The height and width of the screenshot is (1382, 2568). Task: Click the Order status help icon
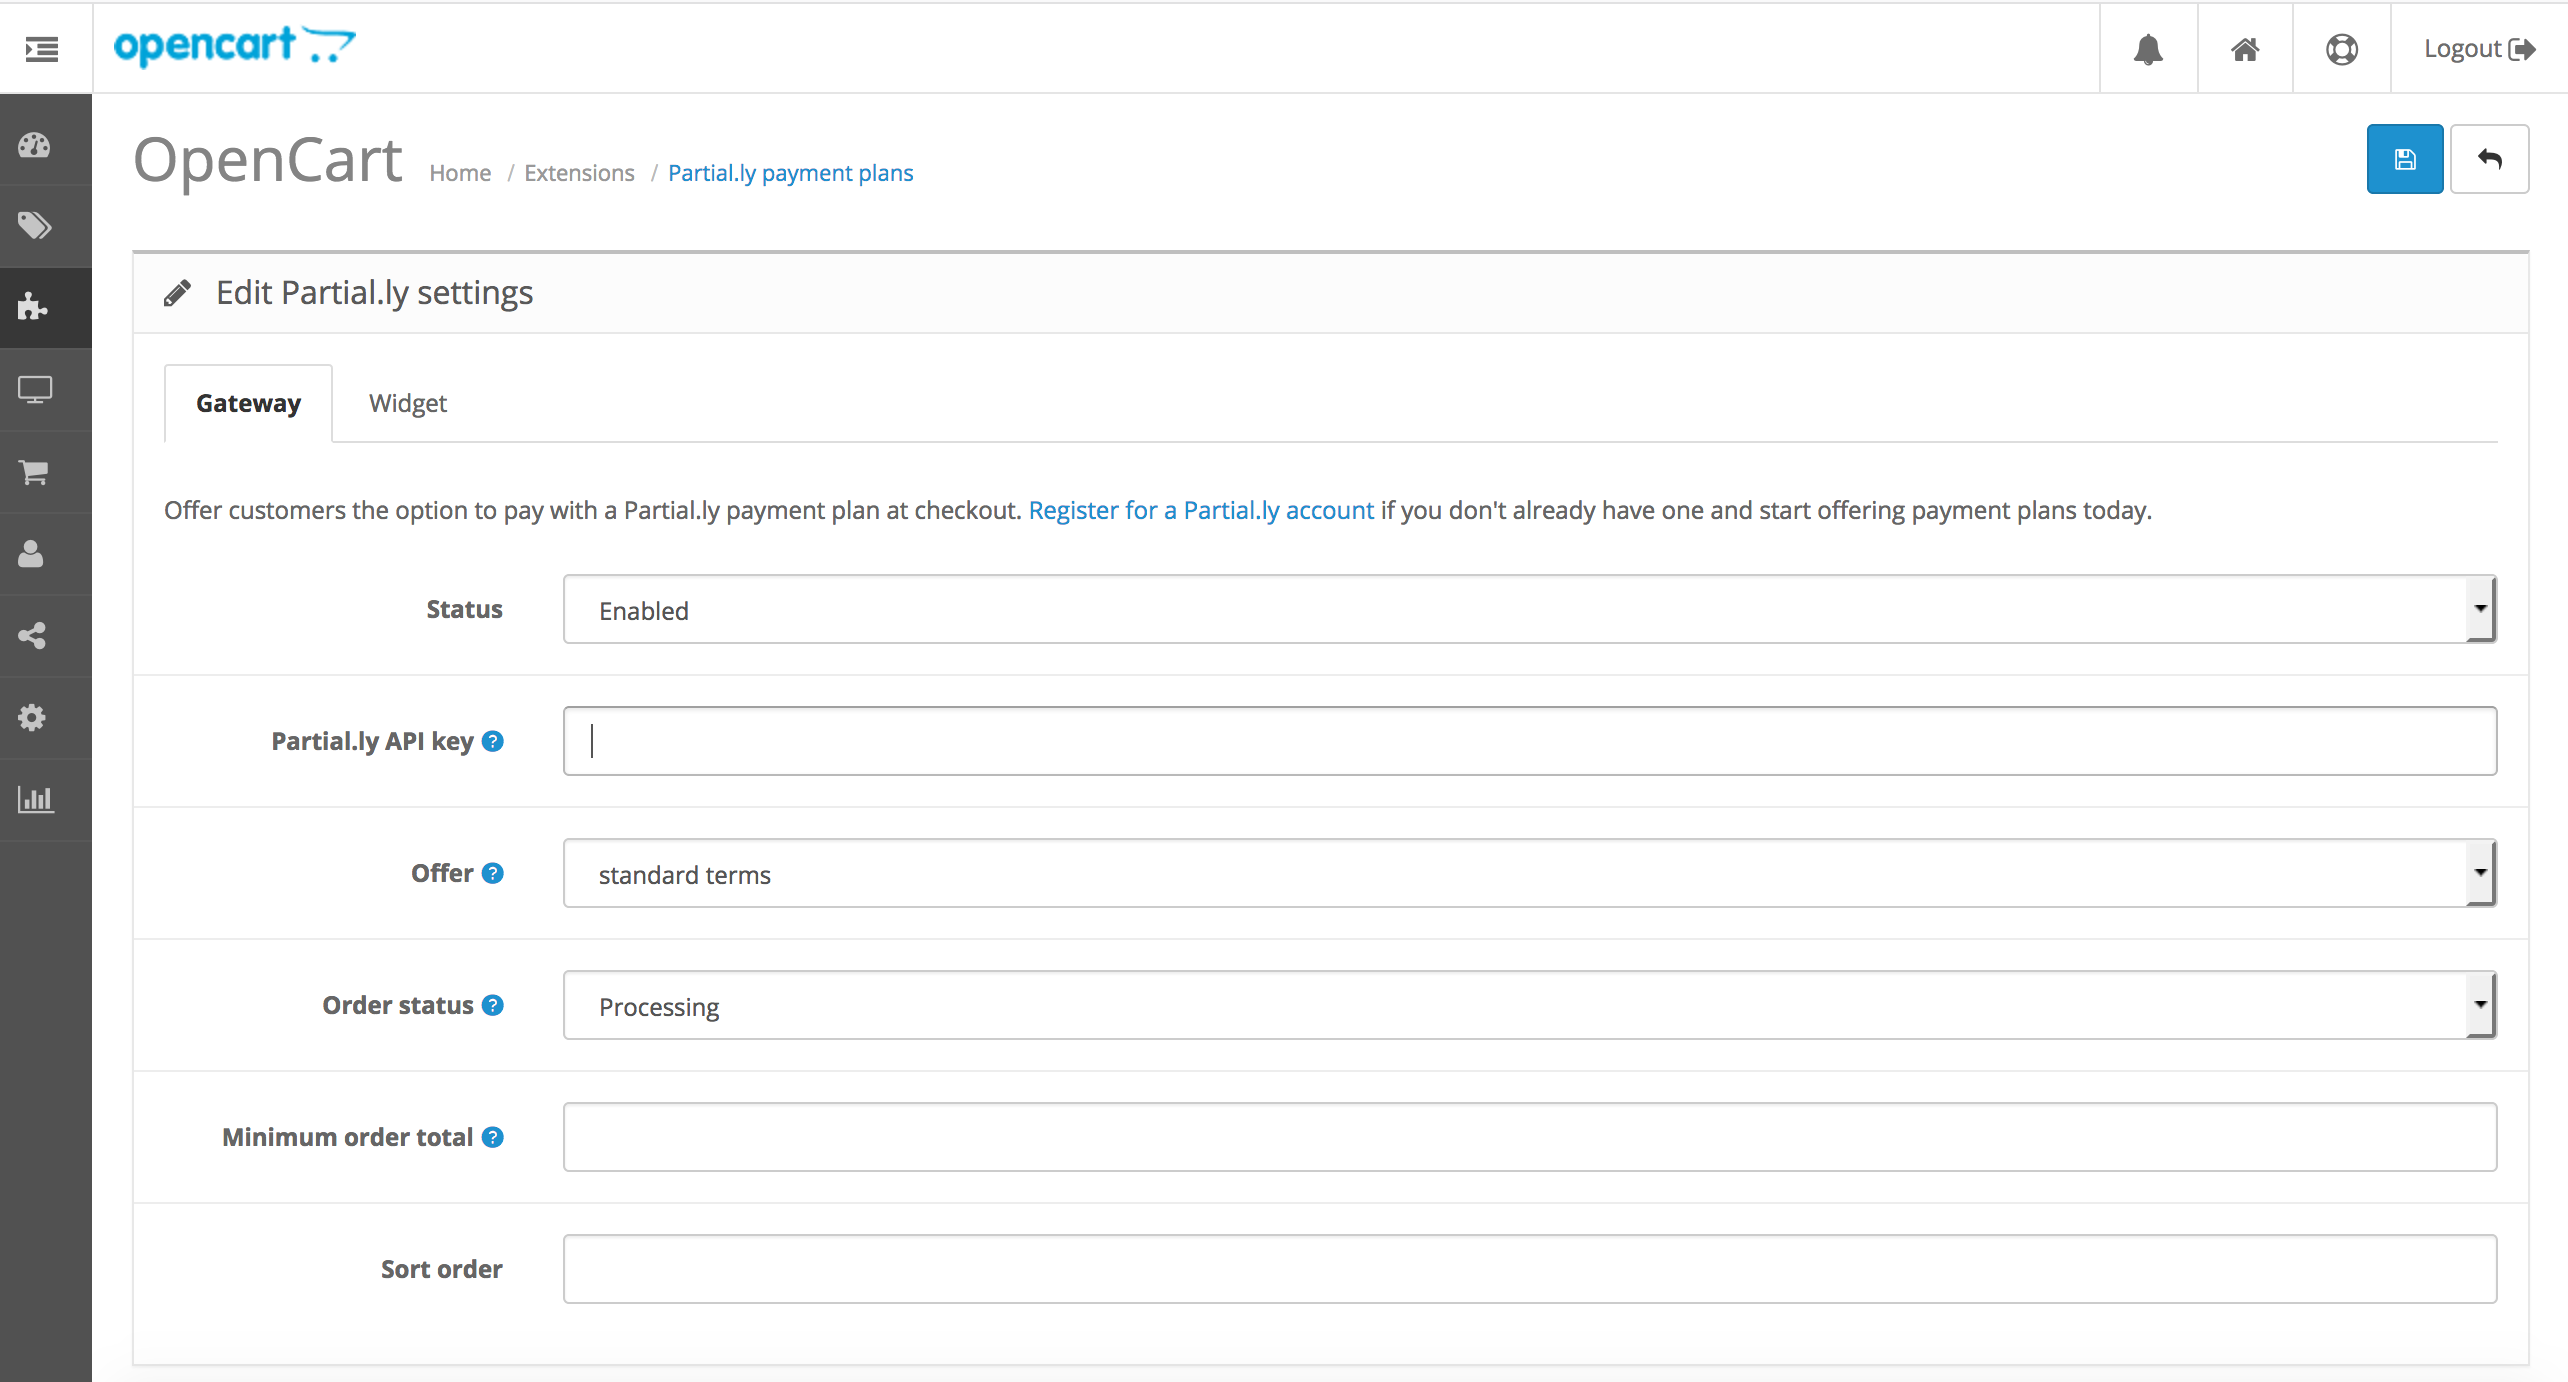coord(493,1005)
